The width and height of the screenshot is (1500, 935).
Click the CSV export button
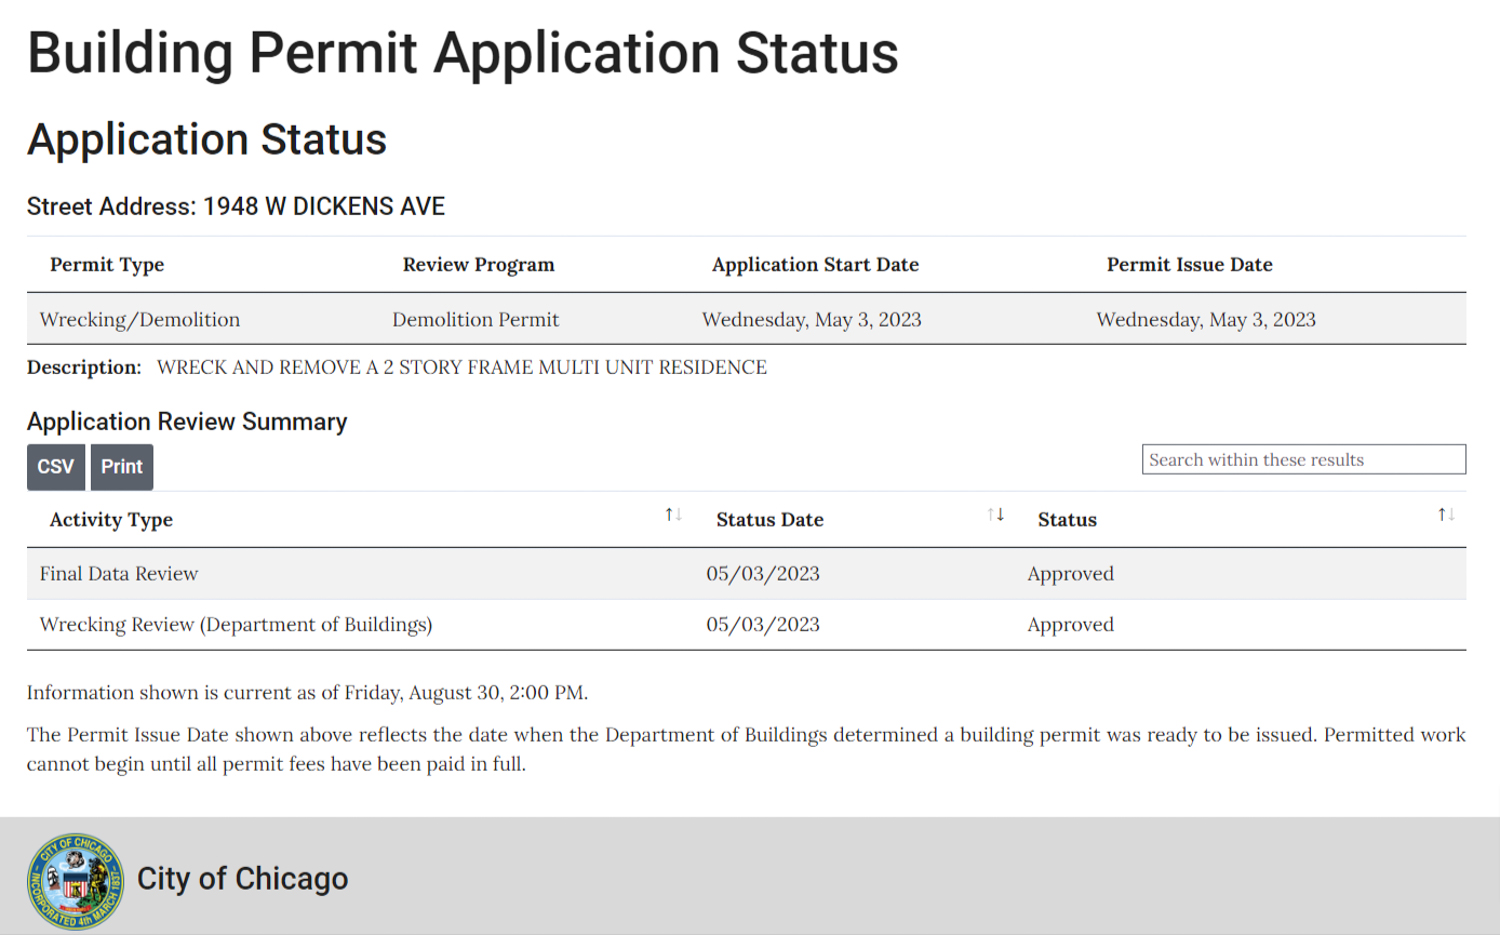[56, 467]
